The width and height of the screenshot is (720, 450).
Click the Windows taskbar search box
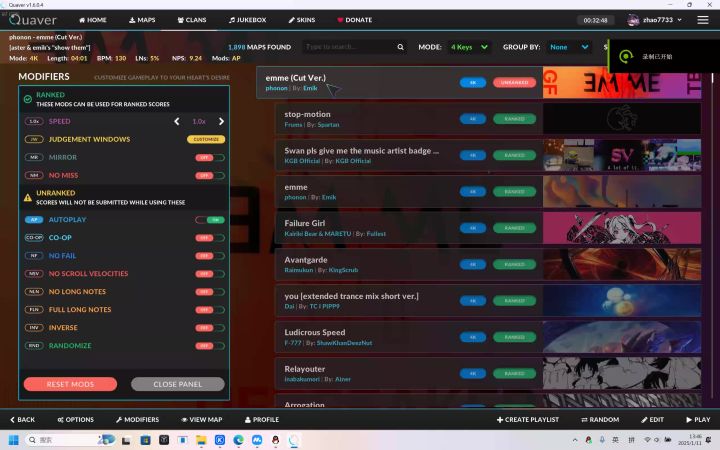click(x=69, y=440)
